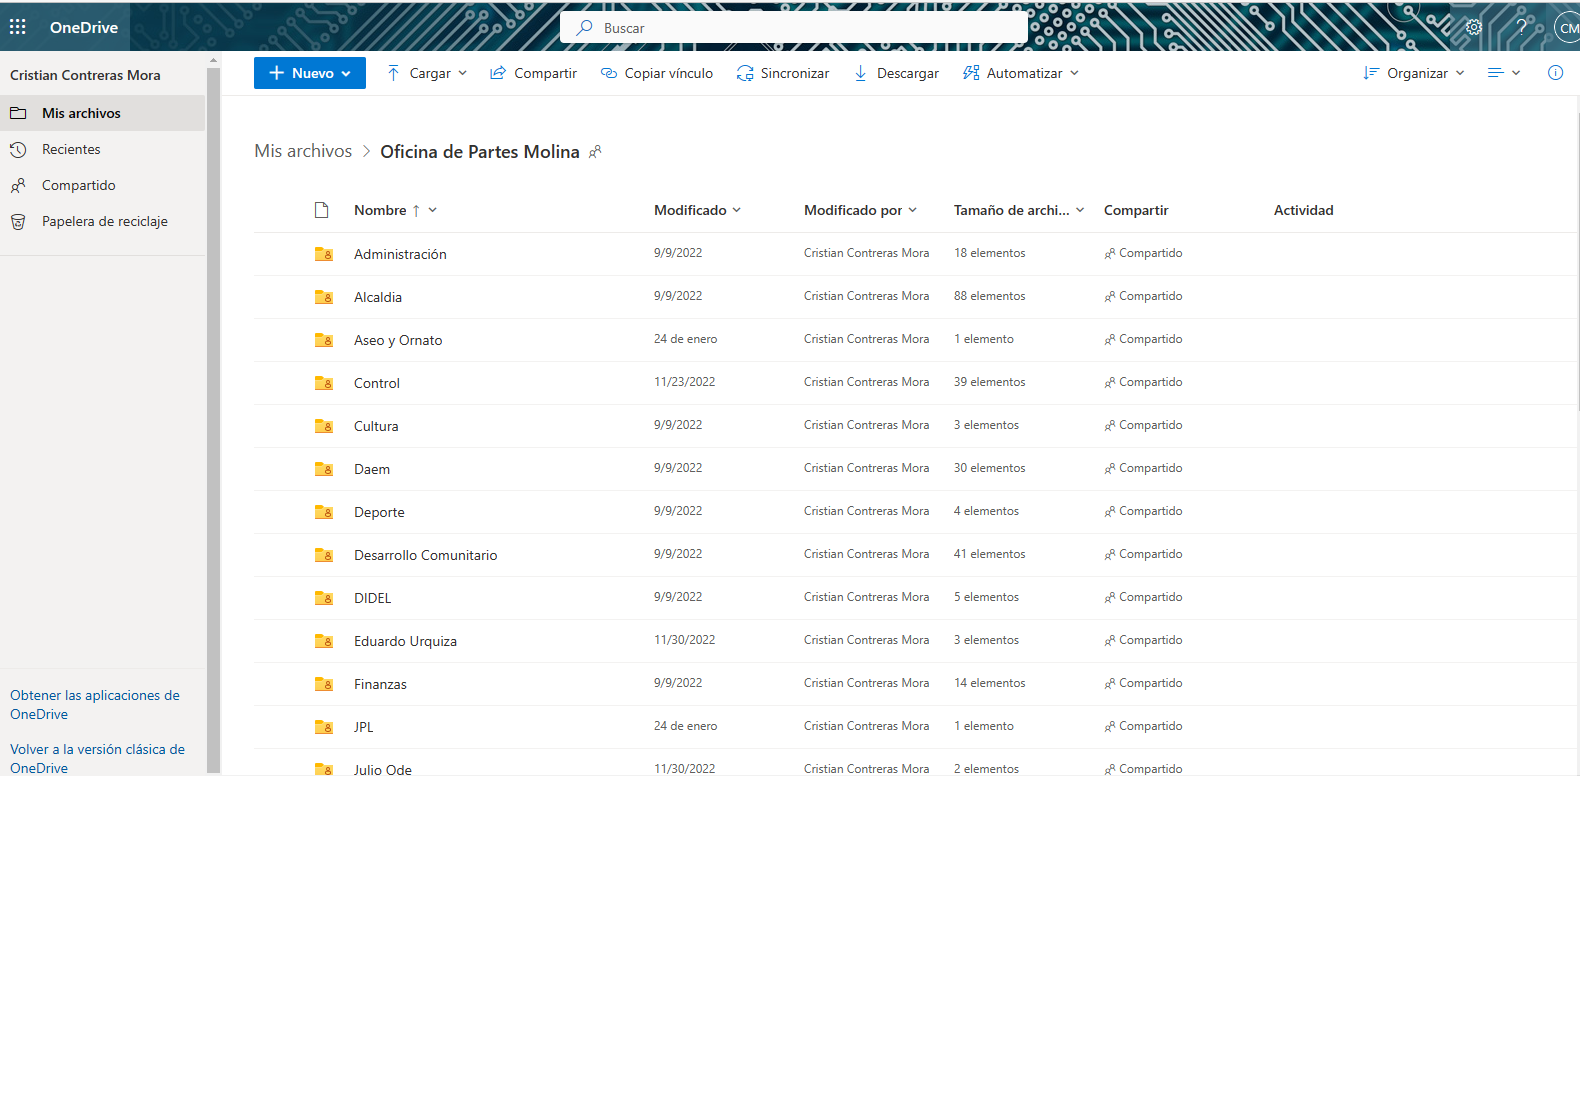This screenshot has width=1580, height=1112.
Task: Open Papelera de reciclaje in sidebar
Action: [x=104, y=221]
